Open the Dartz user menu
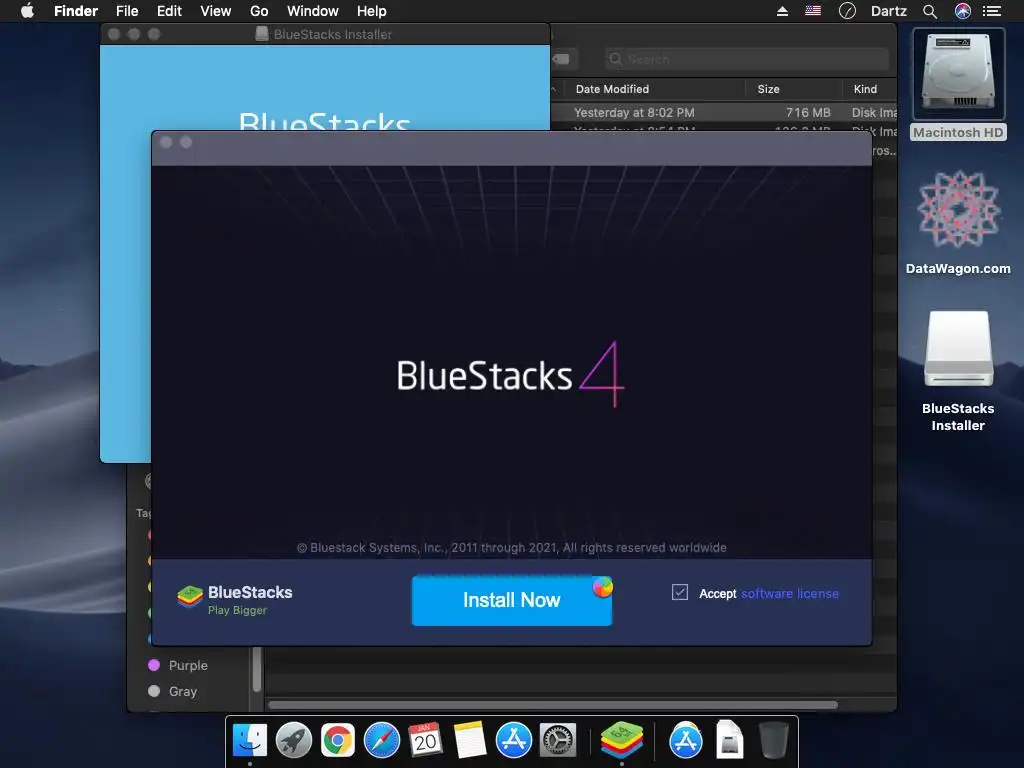The image size is (1024, 768). pyautogui.click(x=889, y=11)
